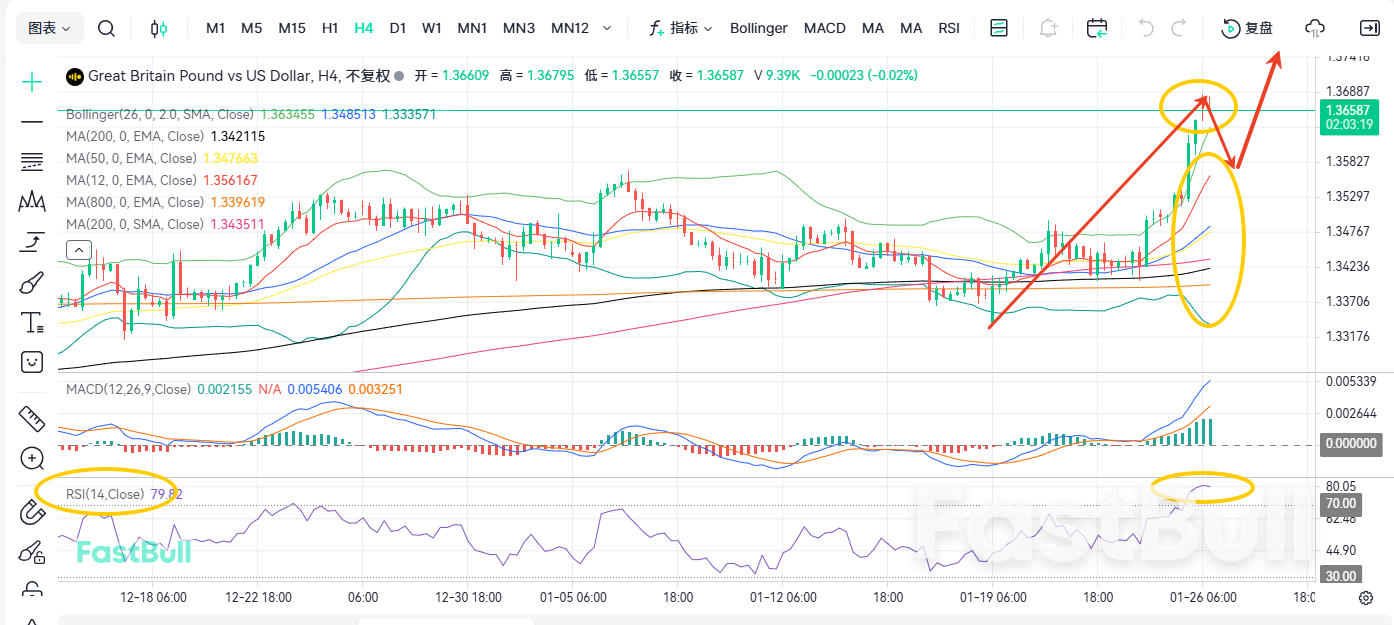Toggle the magic drawing tool lock
Screen dimensions: 1394x625
tap(31, 553)
